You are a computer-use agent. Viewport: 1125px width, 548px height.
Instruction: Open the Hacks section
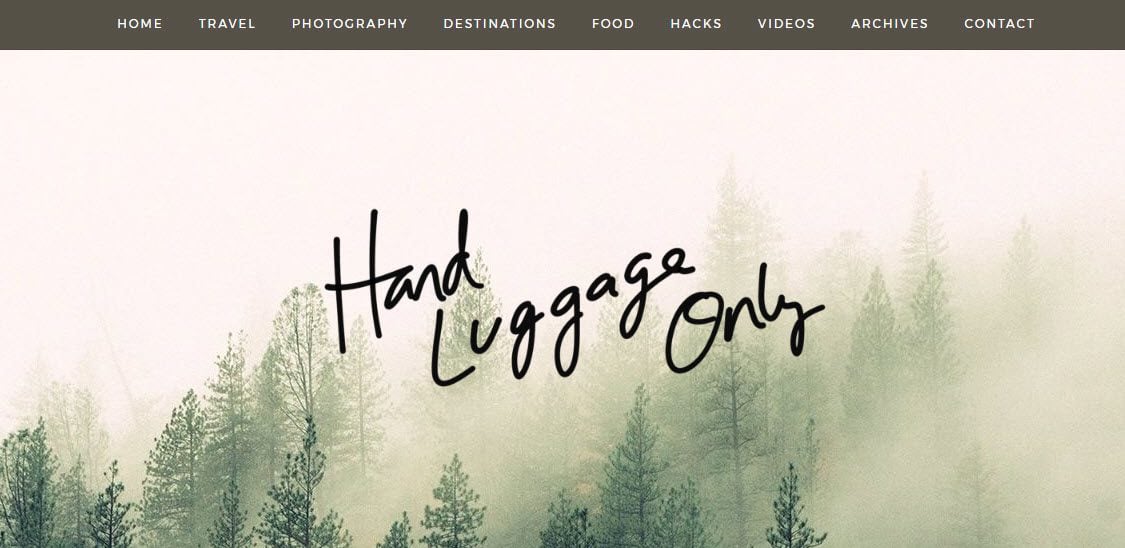point(696,24)
